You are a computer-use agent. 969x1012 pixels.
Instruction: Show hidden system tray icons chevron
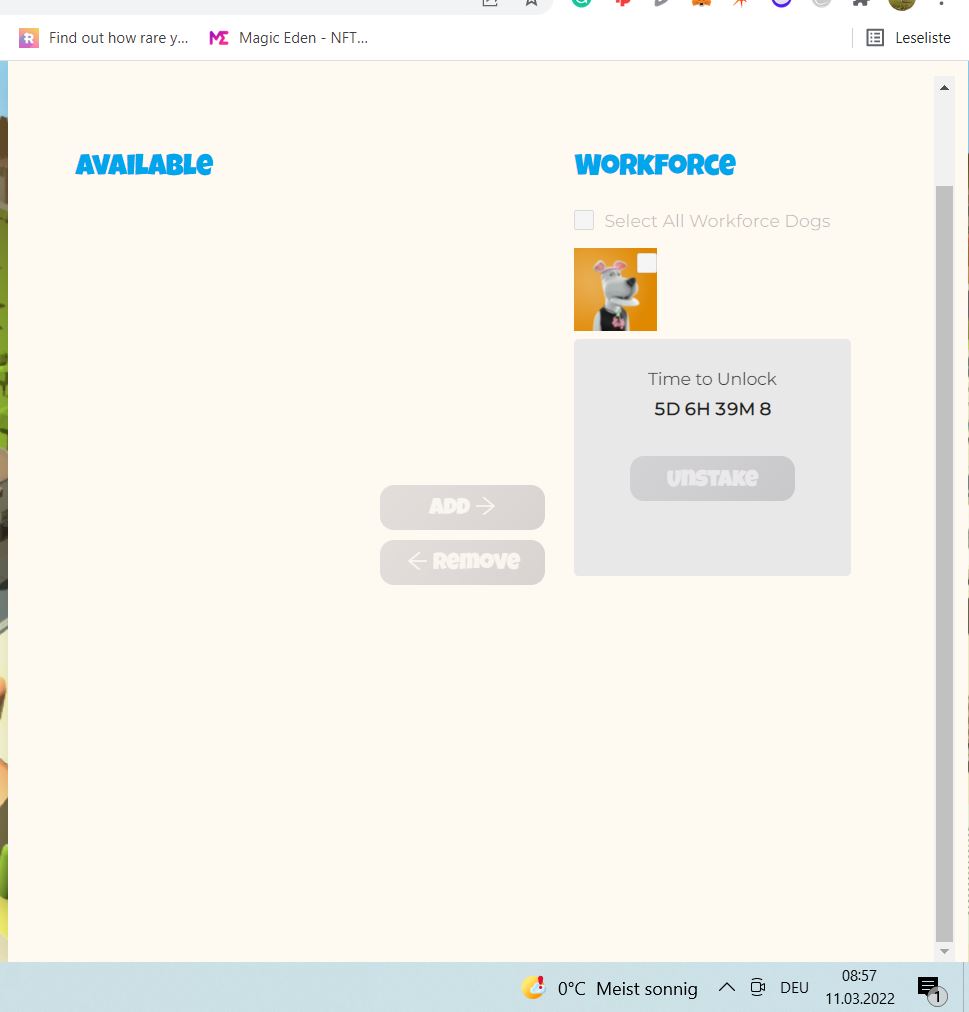click(727, 987)
